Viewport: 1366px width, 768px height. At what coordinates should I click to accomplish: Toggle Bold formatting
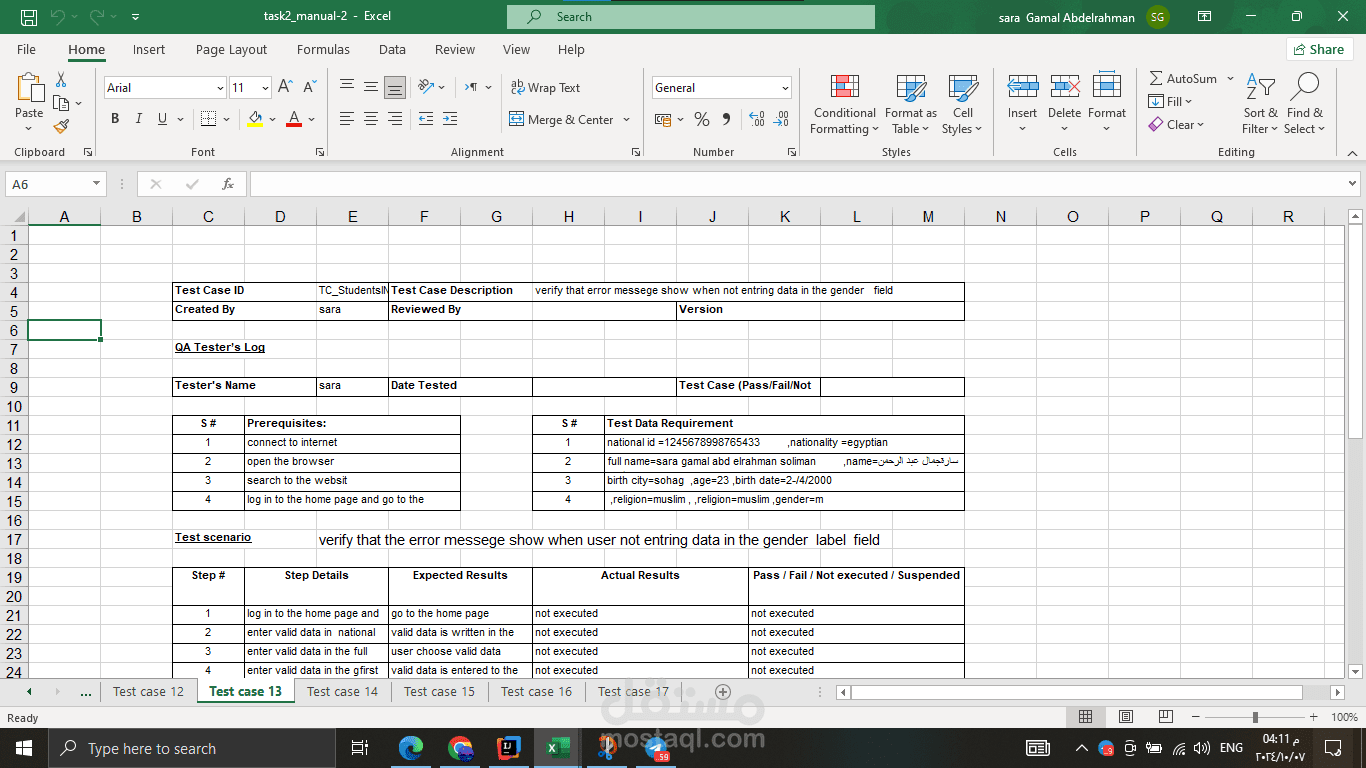115,119
